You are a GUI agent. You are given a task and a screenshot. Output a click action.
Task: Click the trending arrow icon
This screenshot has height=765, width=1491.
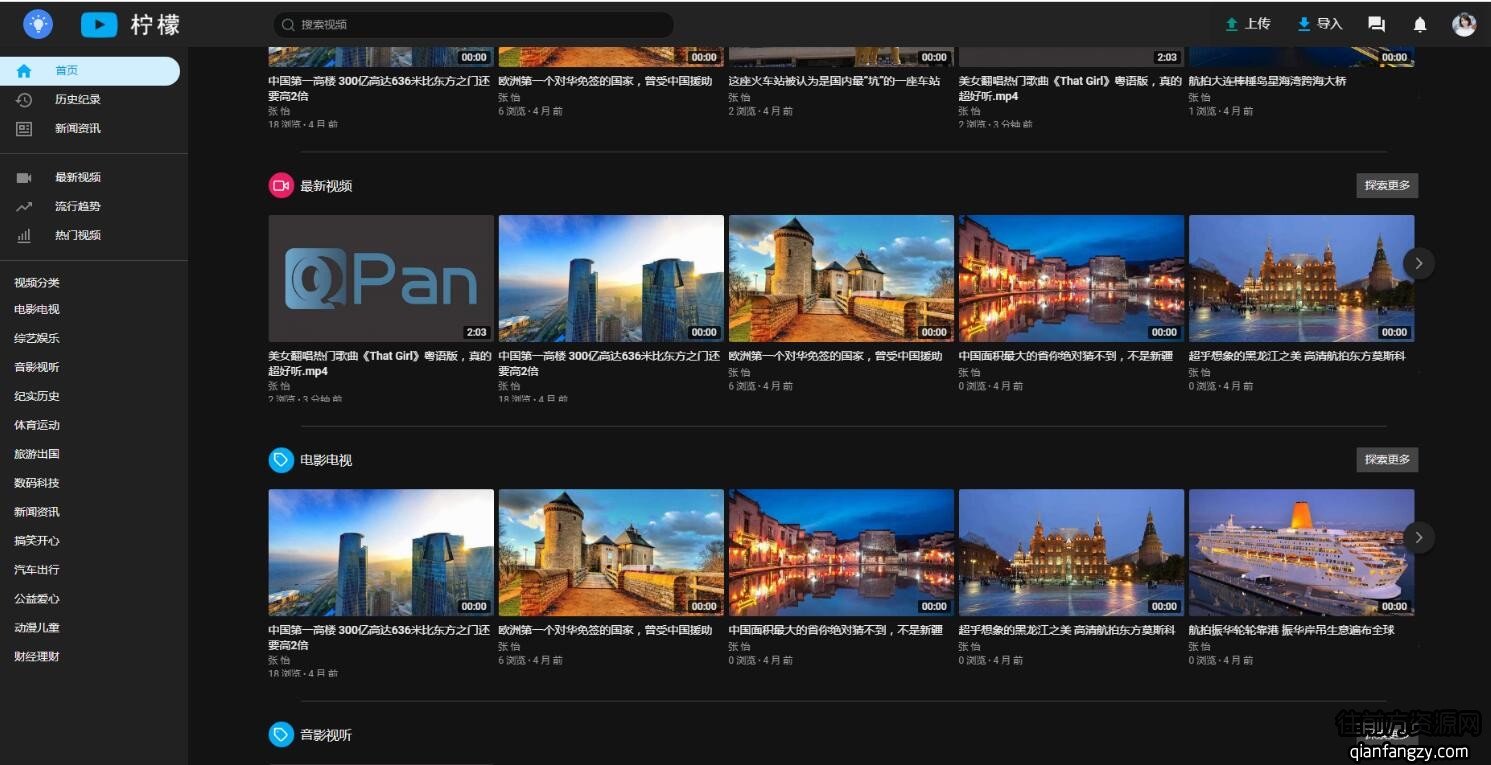coord(24,206)
